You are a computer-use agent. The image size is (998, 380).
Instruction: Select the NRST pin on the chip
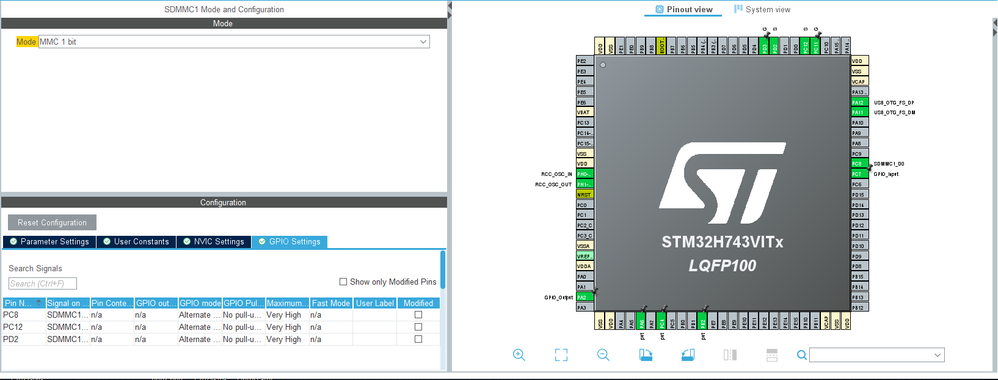585,194
